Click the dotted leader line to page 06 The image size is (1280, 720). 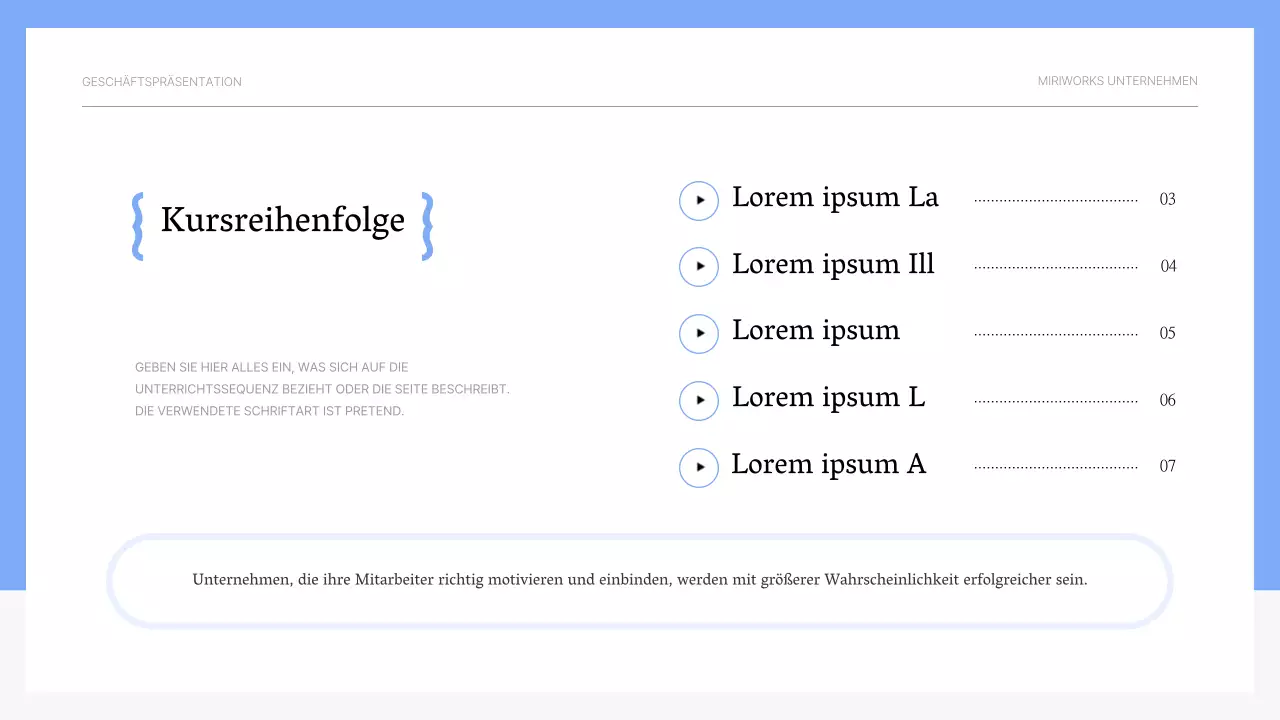tap(1055, 398)
